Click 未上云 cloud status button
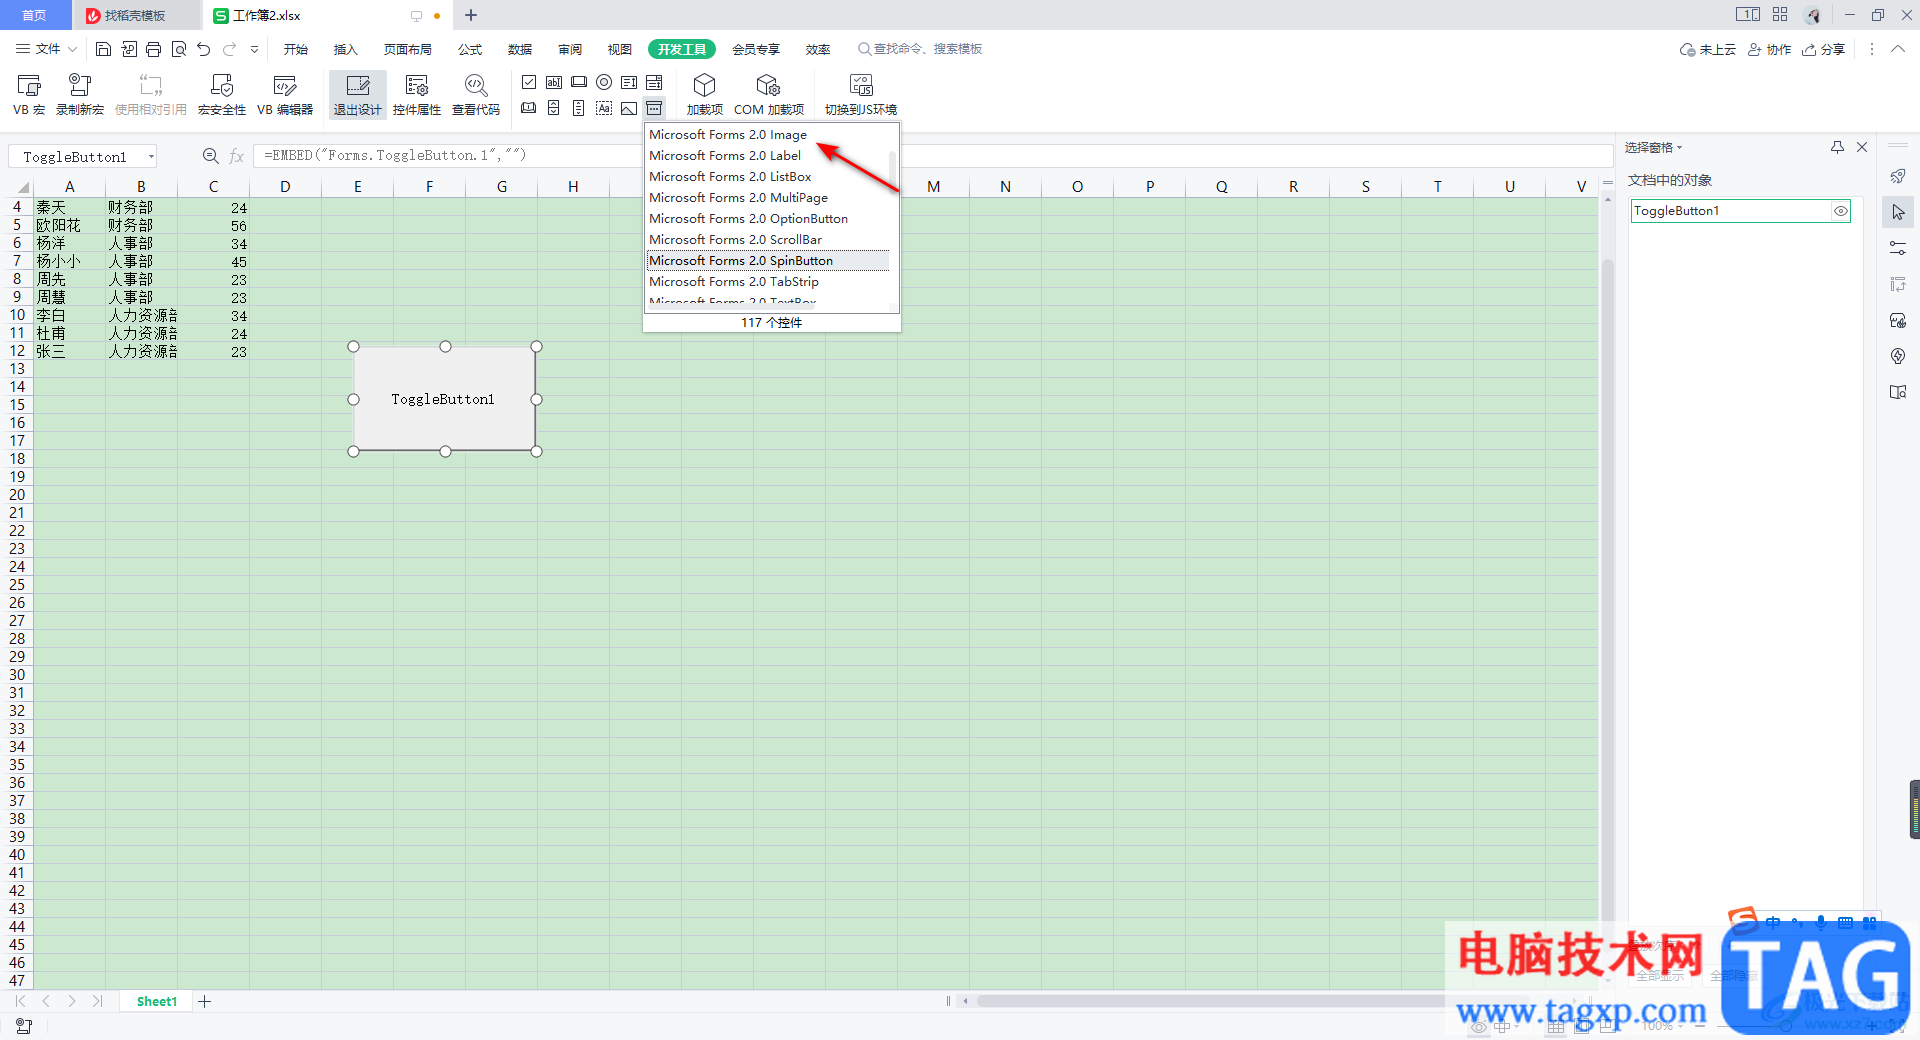The image size is (1920, 1040). point(1708,49)
